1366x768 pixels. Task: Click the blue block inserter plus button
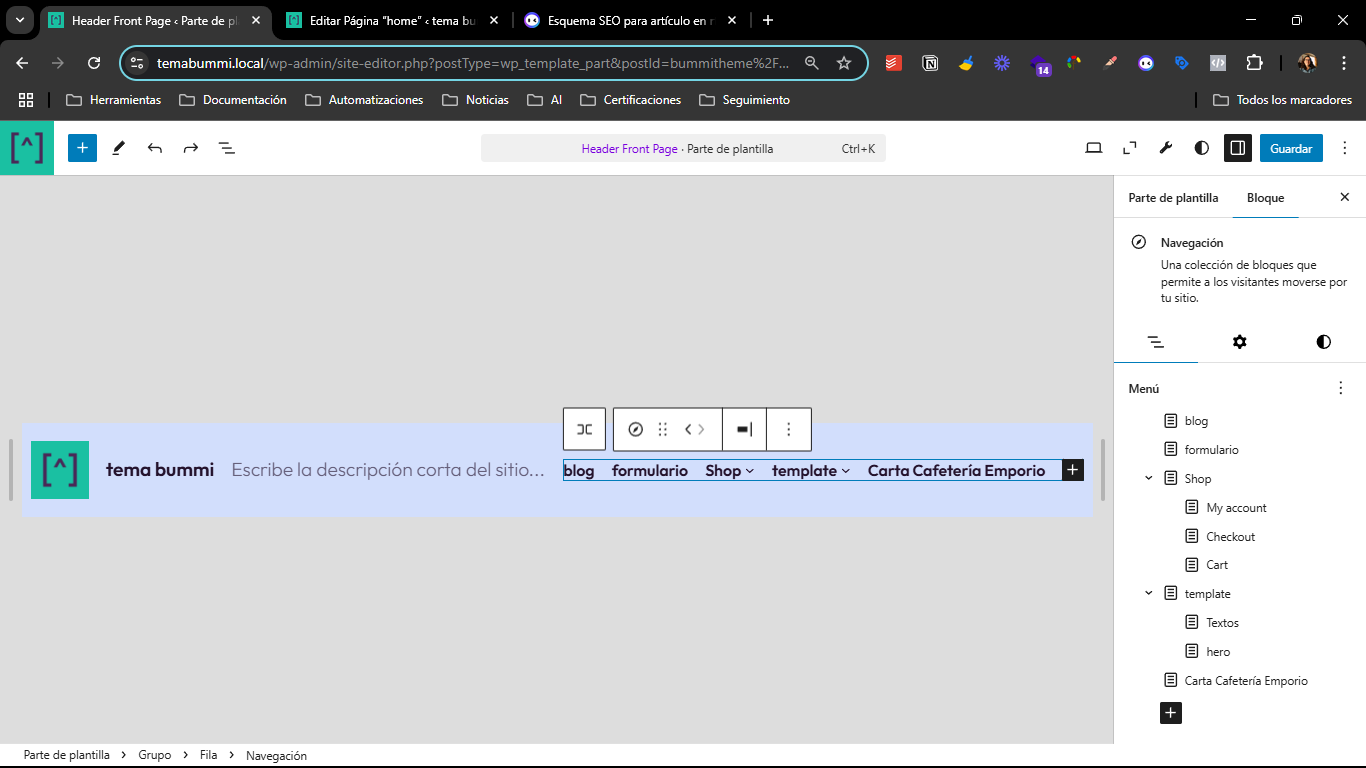point(82,148)
